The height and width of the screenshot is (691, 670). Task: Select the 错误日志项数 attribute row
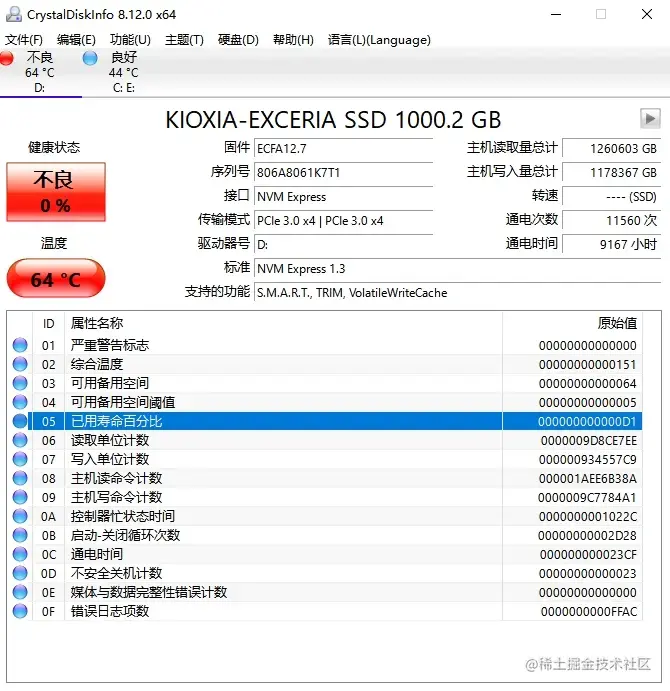(325, 611)
